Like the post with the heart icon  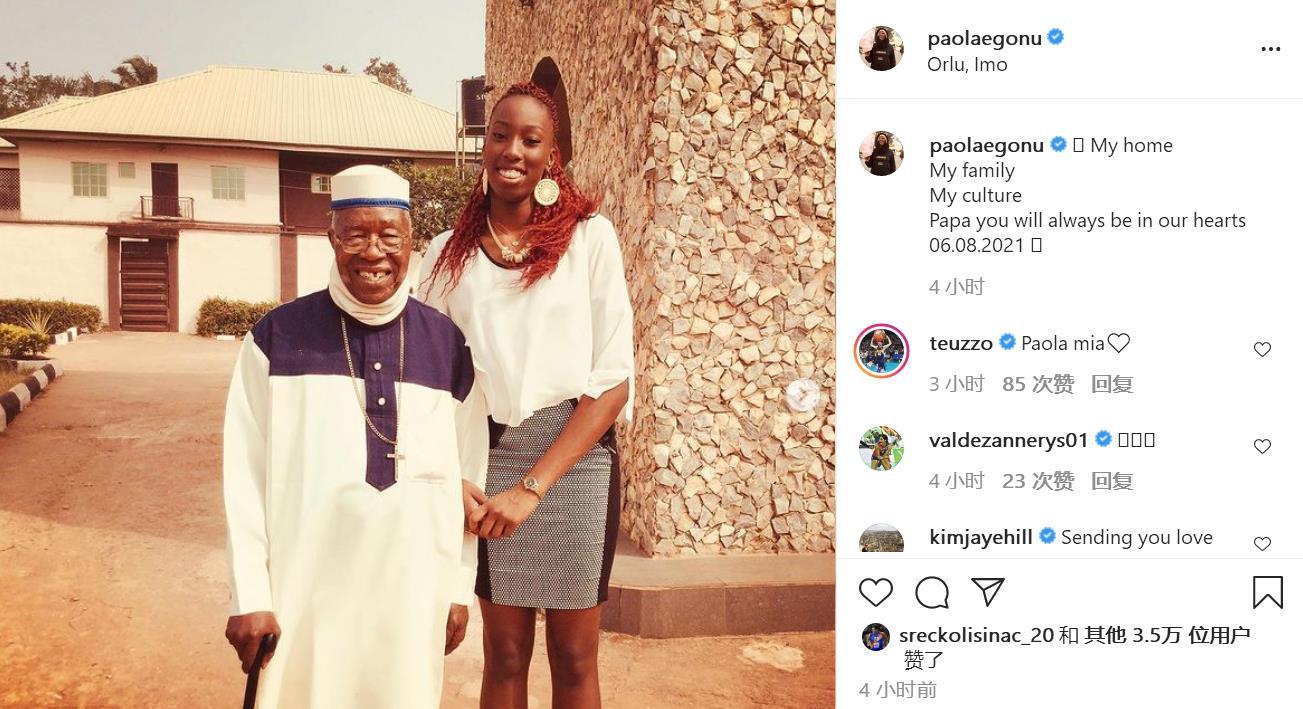point(875,592)
